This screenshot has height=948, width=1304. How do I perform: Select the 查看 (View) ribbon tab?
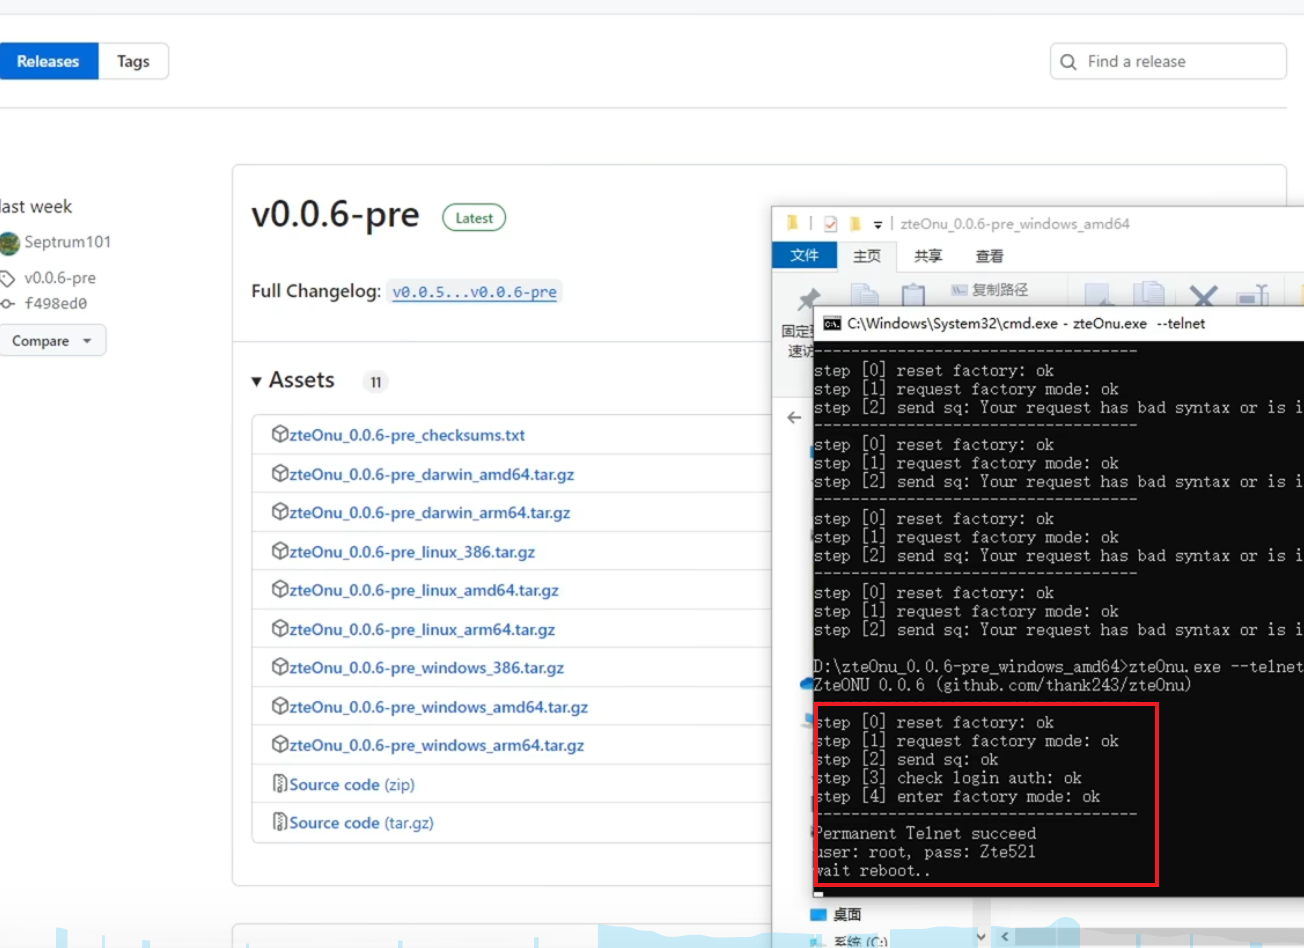(990, 256)
